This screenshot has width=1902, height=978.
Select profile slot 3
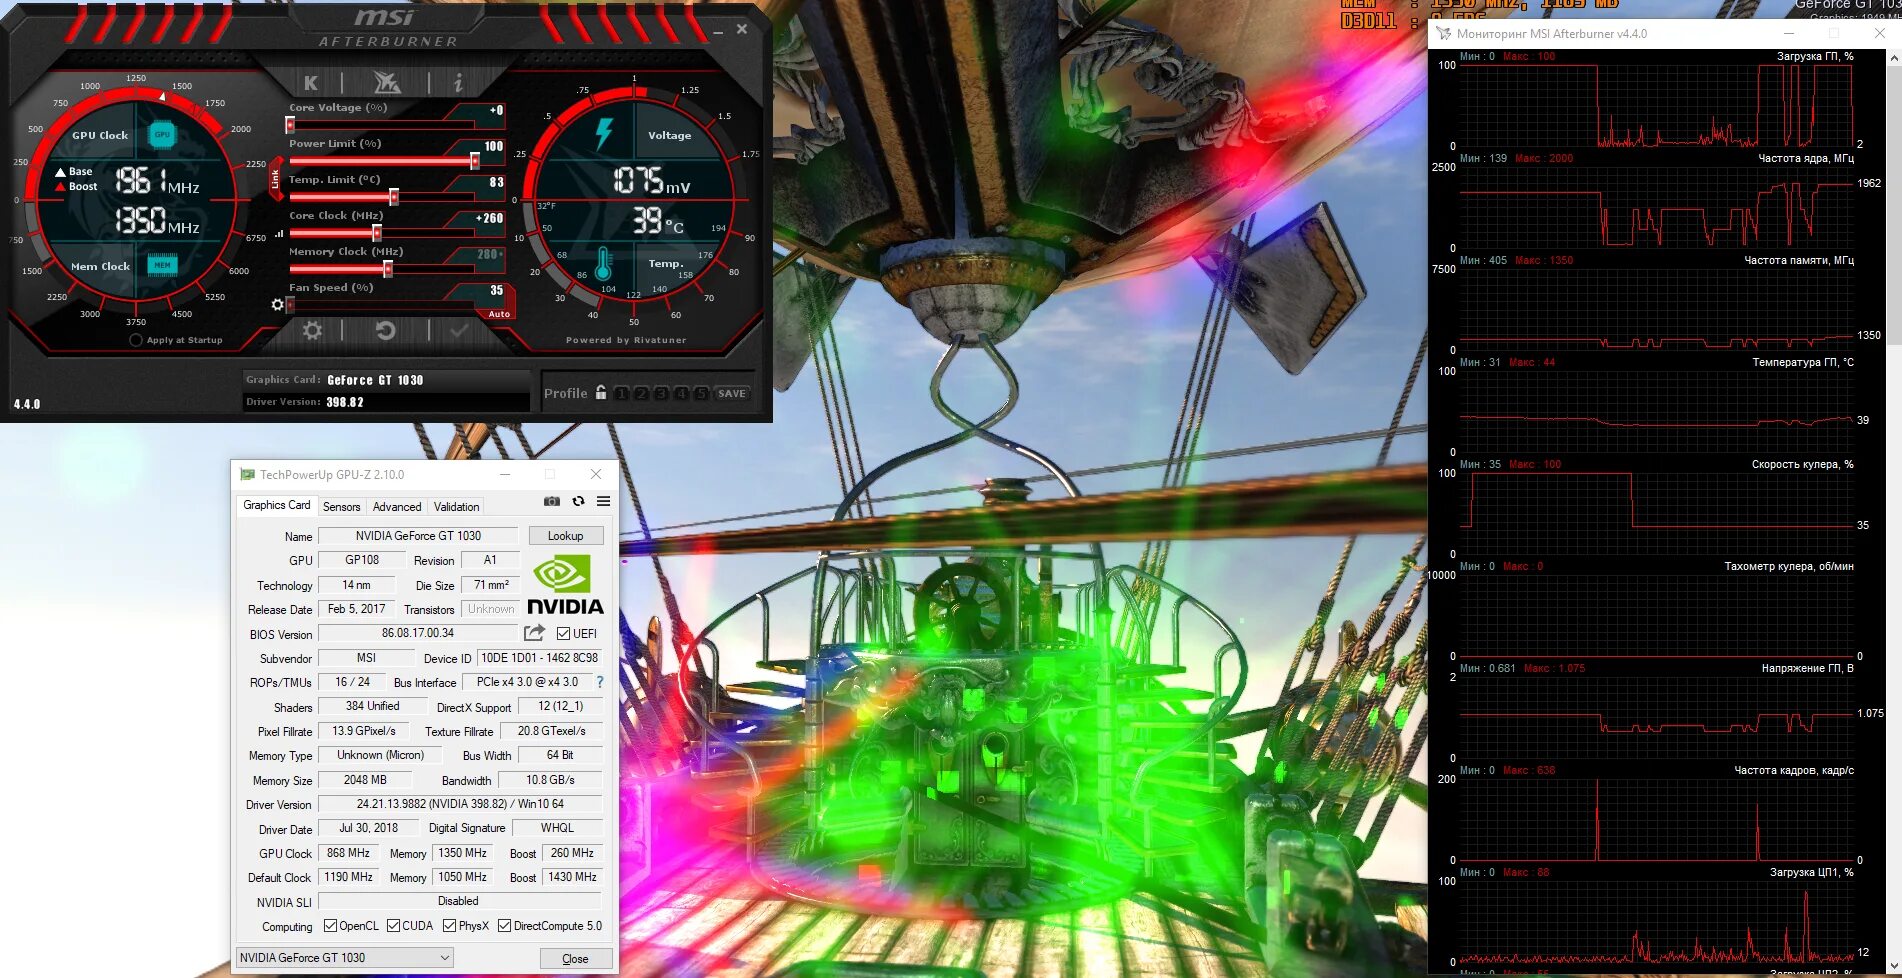click(x=661, y=393)
